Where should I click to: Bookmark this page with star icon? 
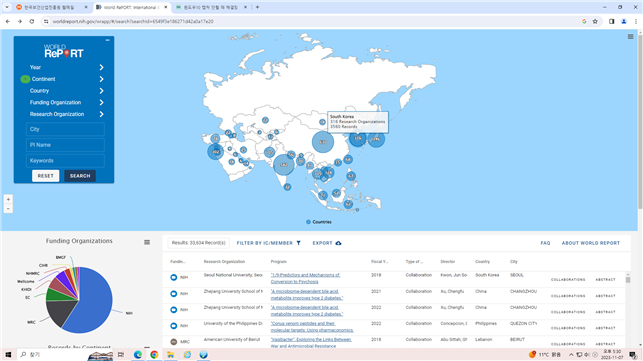595,21
